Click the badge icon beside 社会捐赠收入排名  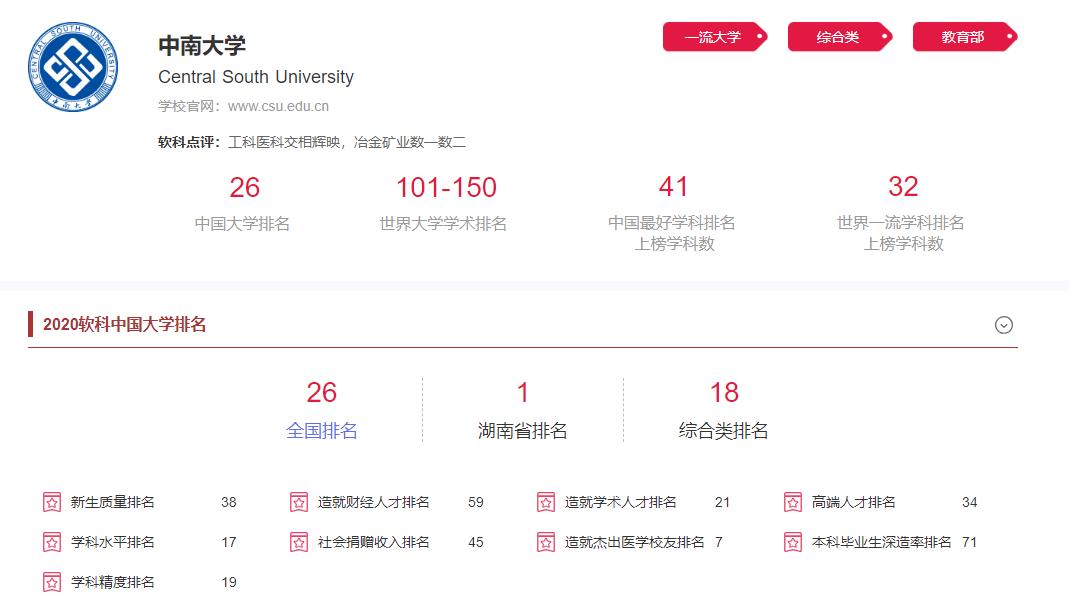click(x=298, y=542)
